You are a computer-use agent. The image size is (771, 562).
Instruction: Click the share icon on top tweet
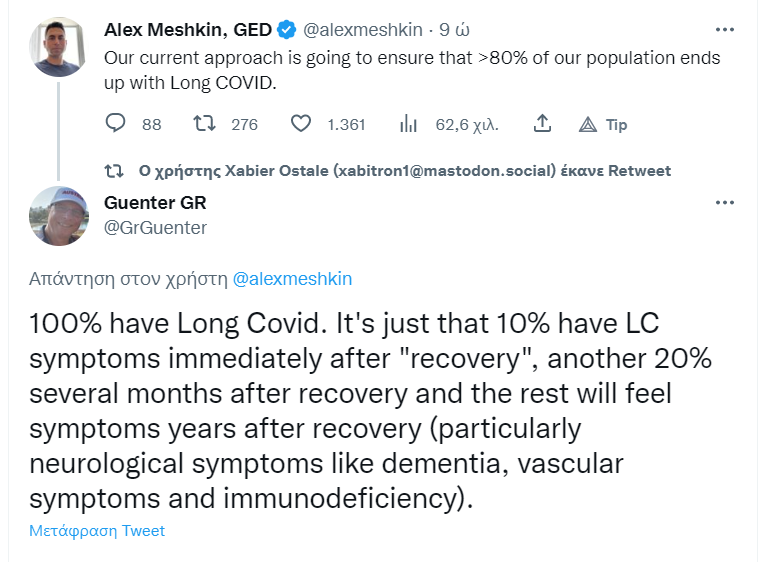[x=542, y=124]
